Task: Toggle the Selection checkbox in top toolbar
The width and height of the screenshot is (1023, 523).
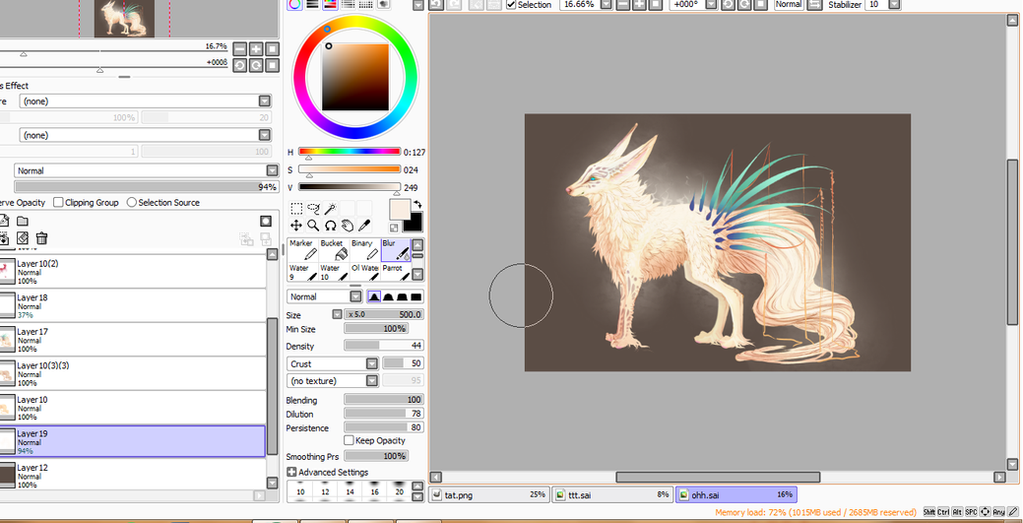Action: (511, 5)
